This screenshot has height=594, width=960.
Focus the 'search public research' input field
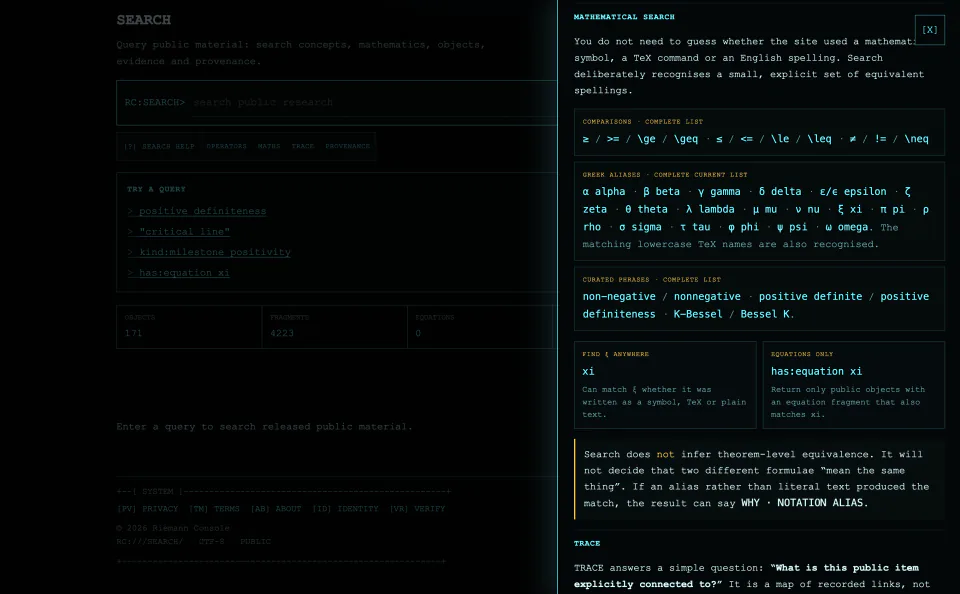coord(373,102)
